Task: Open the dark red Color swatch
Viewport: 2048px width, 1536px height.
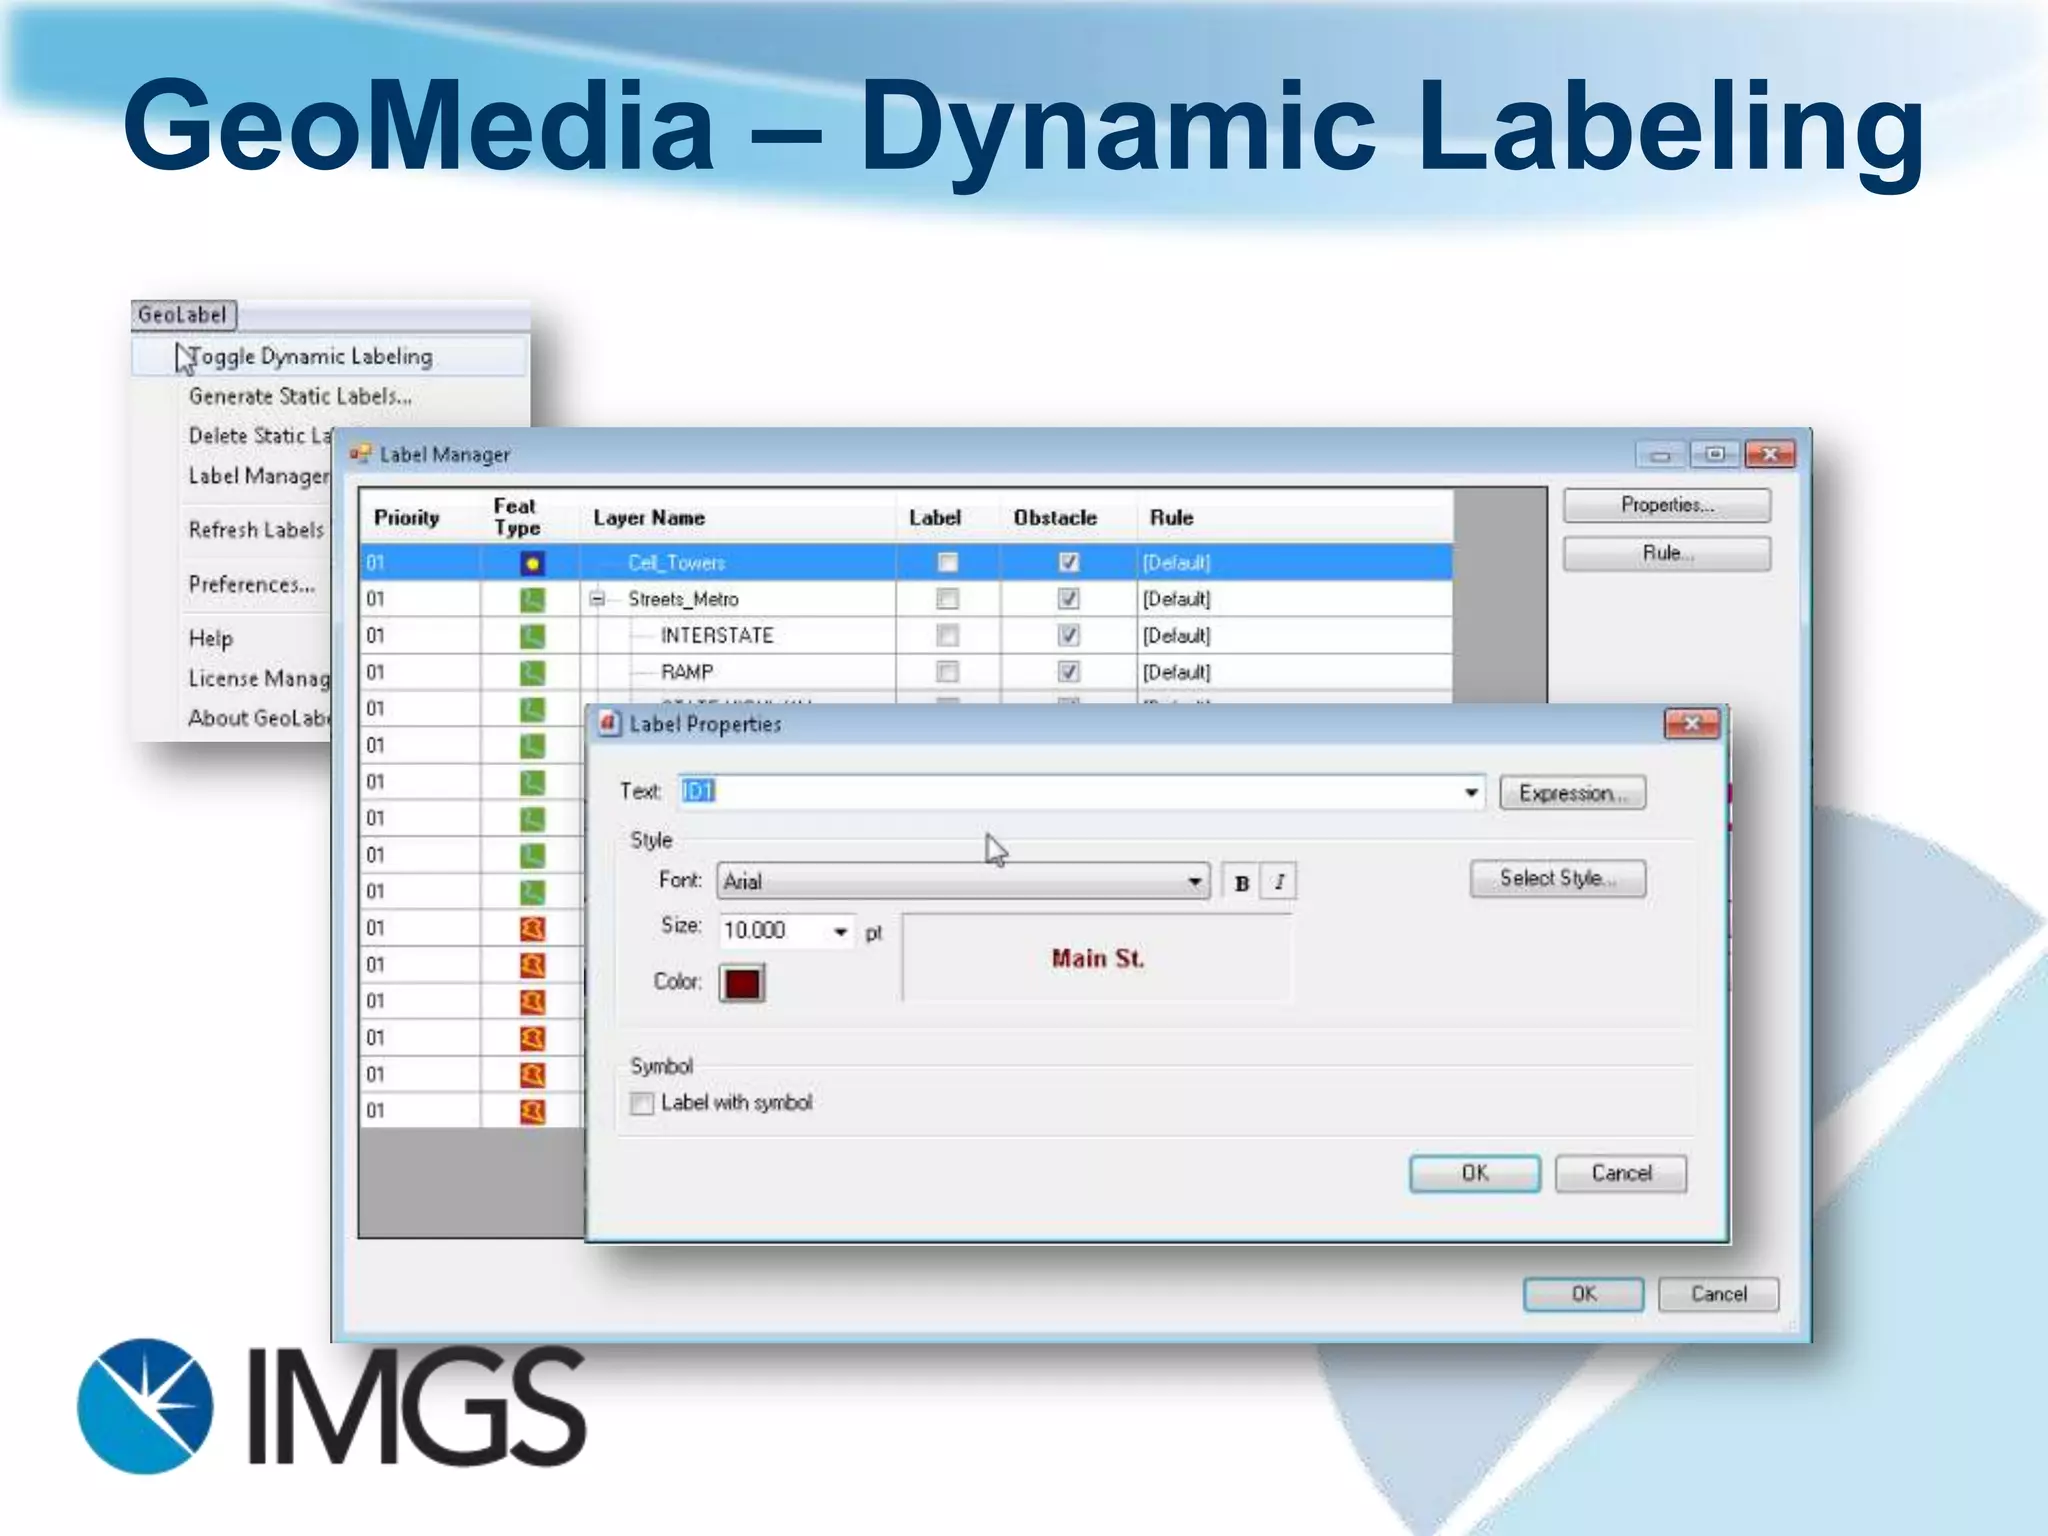Action: 742,983
